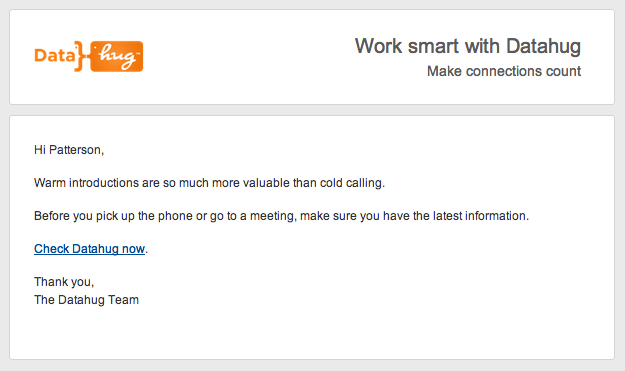Click the 'Work smart with Datahug' heading
Viewport: 625px width, 371px height.
click(x=468, y=46)
